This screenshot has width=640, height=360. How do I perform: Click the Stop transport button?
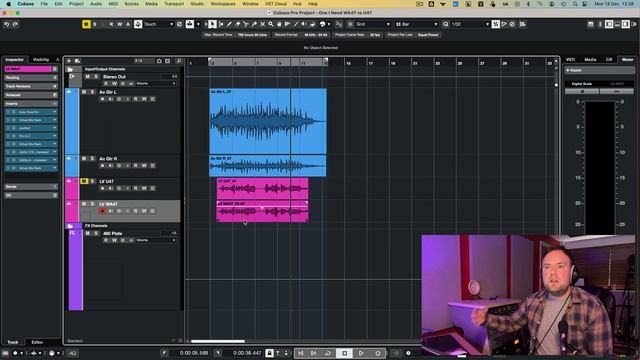(x=344, y=353)
